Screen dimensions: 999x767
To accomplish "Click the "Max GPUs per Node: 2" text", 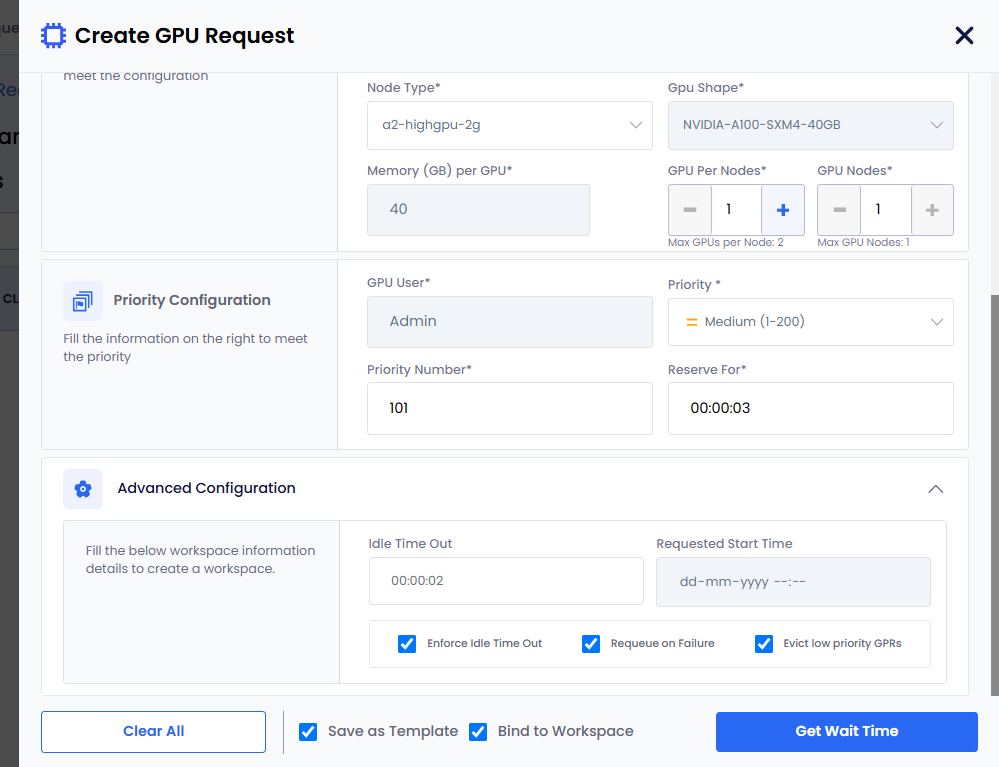I will coord(726,243).
